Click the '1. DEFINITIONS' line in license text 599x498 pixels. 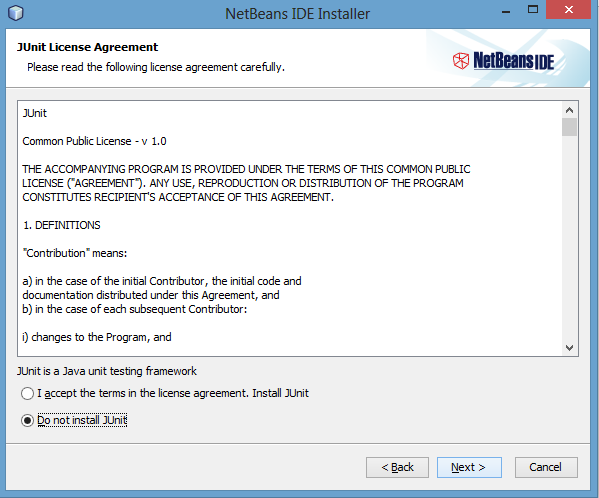(62, 225)
